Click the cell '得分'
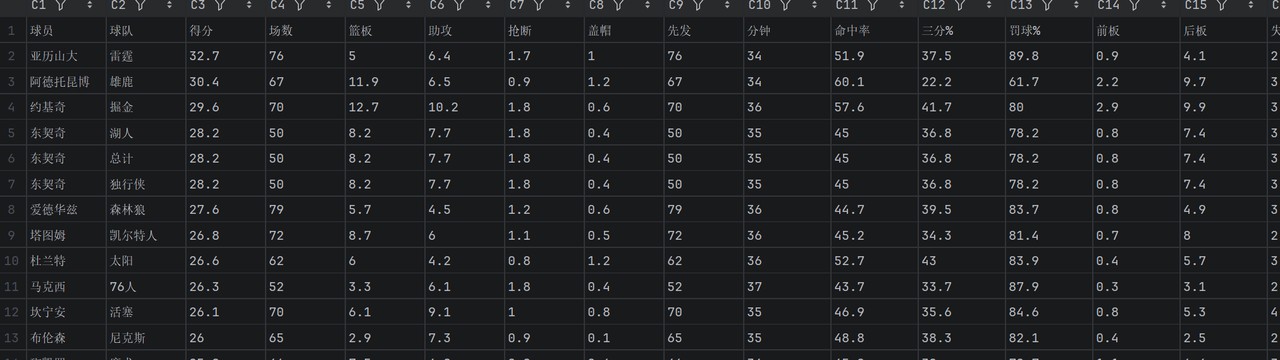This screenshot has width=1280, height=360. click(226, 31)
